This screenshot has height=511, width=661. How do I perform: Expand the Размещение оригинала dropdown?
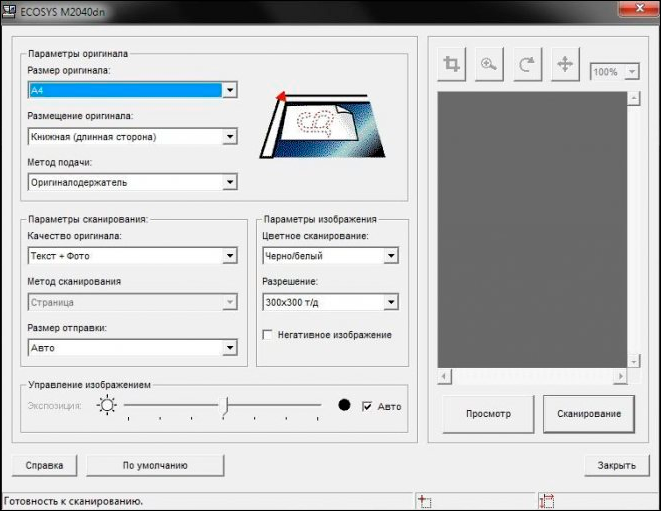coord(230,136)
